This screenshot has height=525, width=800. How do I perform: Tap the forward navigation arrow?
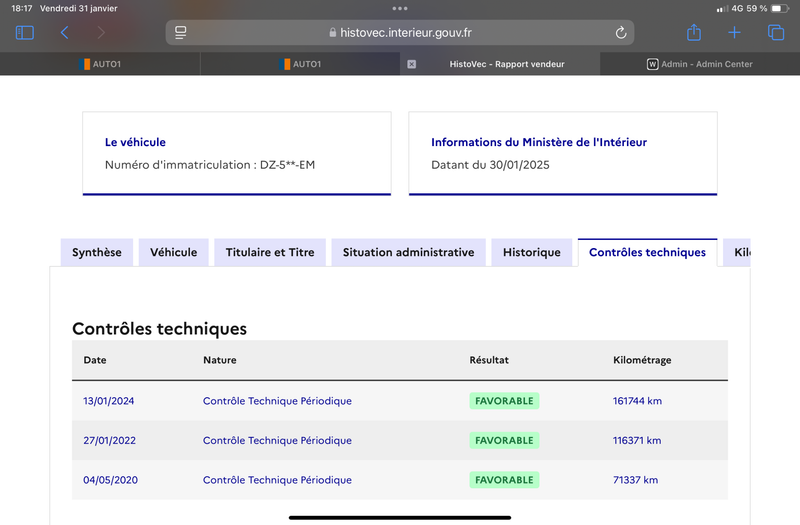click(x=101, y=33)
